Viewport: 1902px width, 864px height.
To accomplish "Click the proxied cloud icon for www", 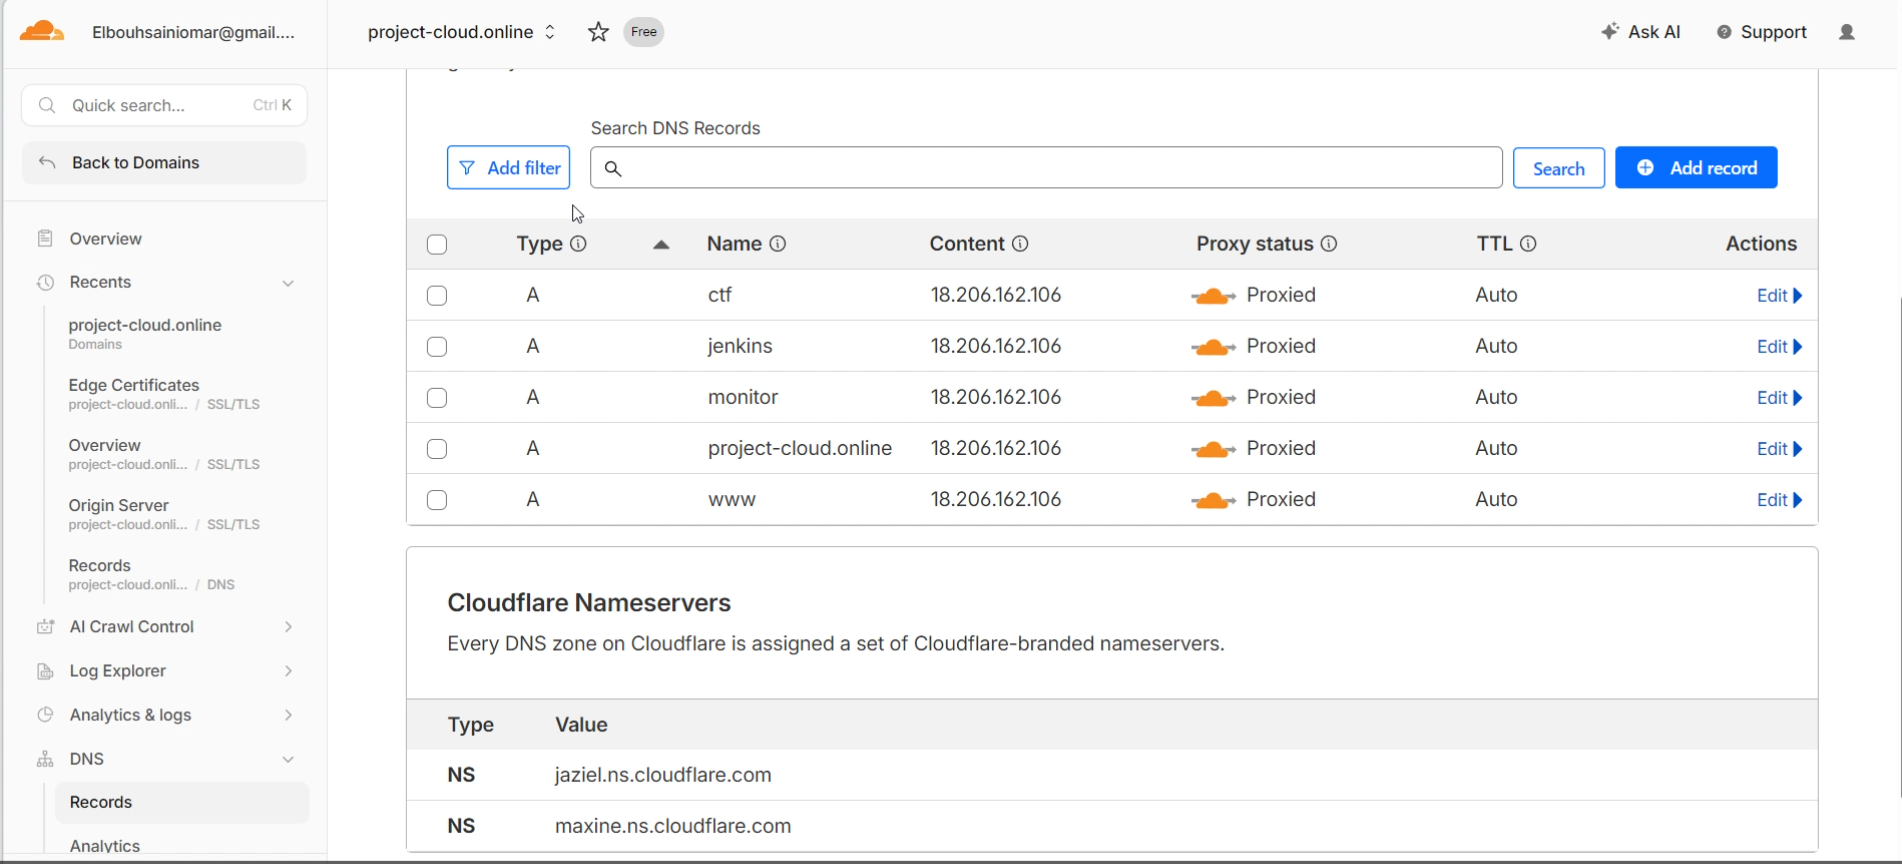I will [1213, 500].
